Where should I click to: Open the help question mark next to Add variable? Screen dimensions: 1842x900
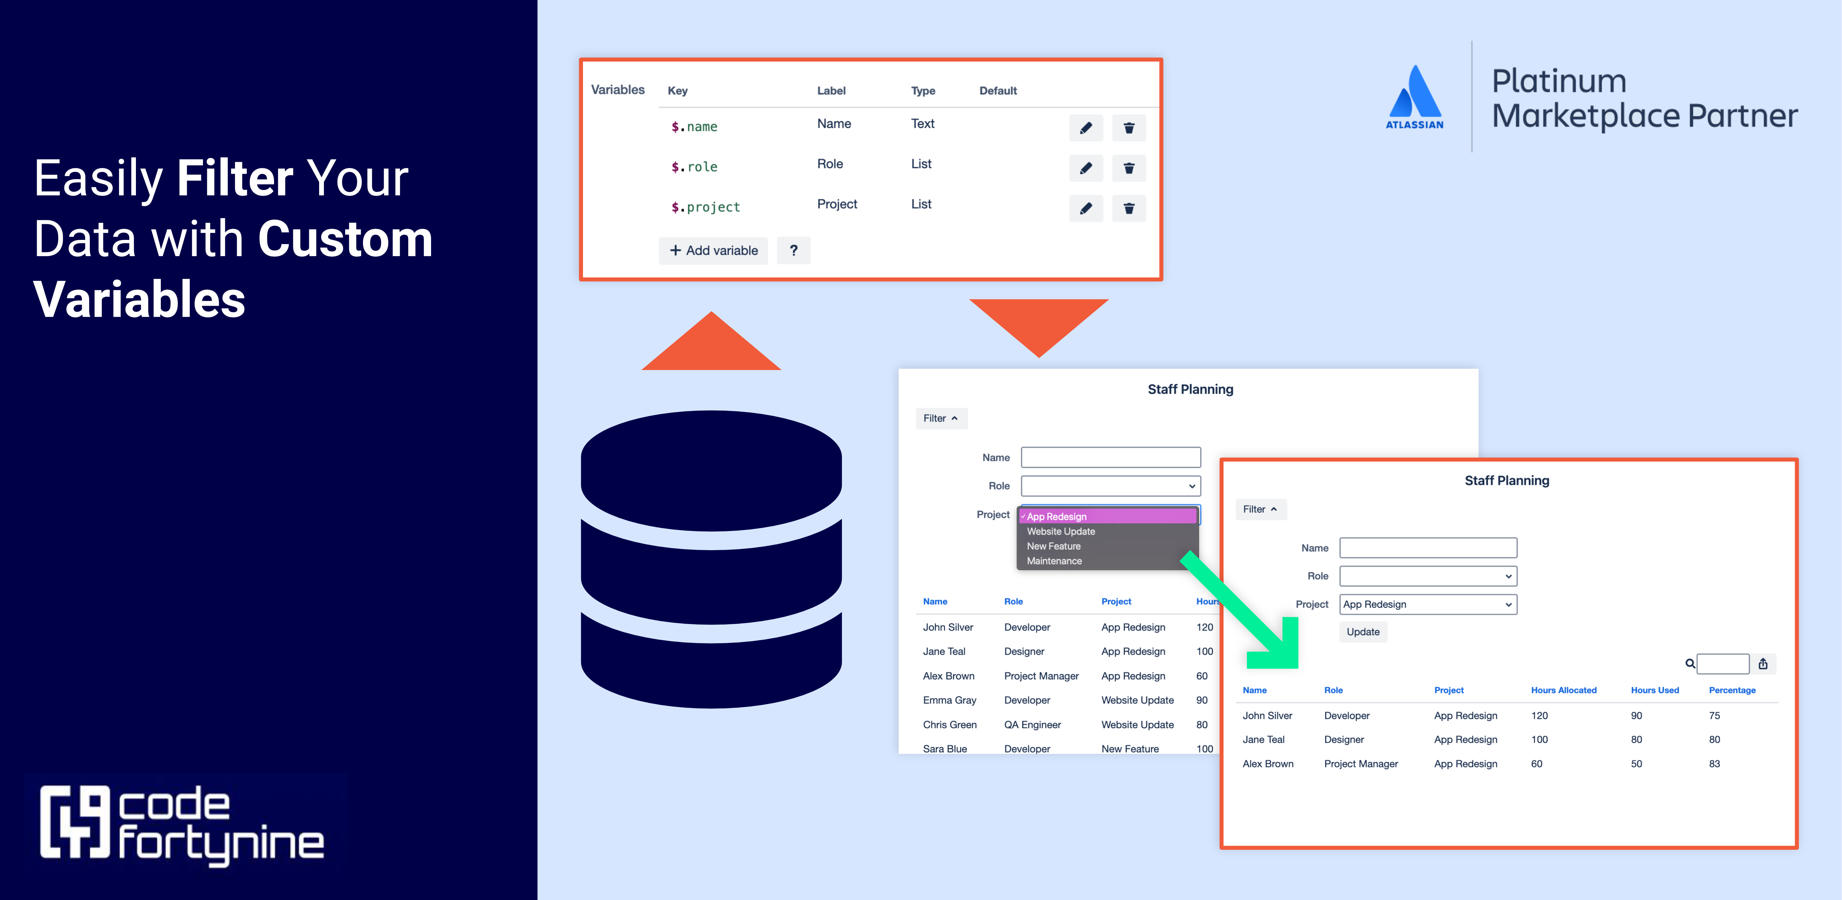coord(793,250)
